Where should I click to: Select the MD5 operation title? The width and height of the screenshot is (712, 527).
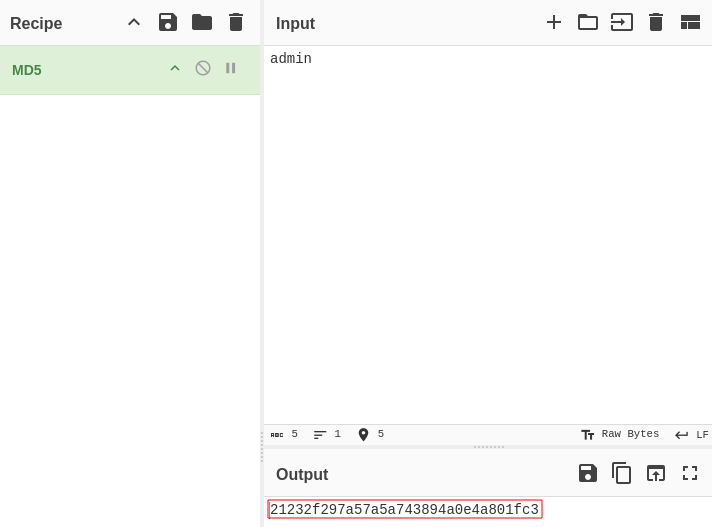pos(27,70)
